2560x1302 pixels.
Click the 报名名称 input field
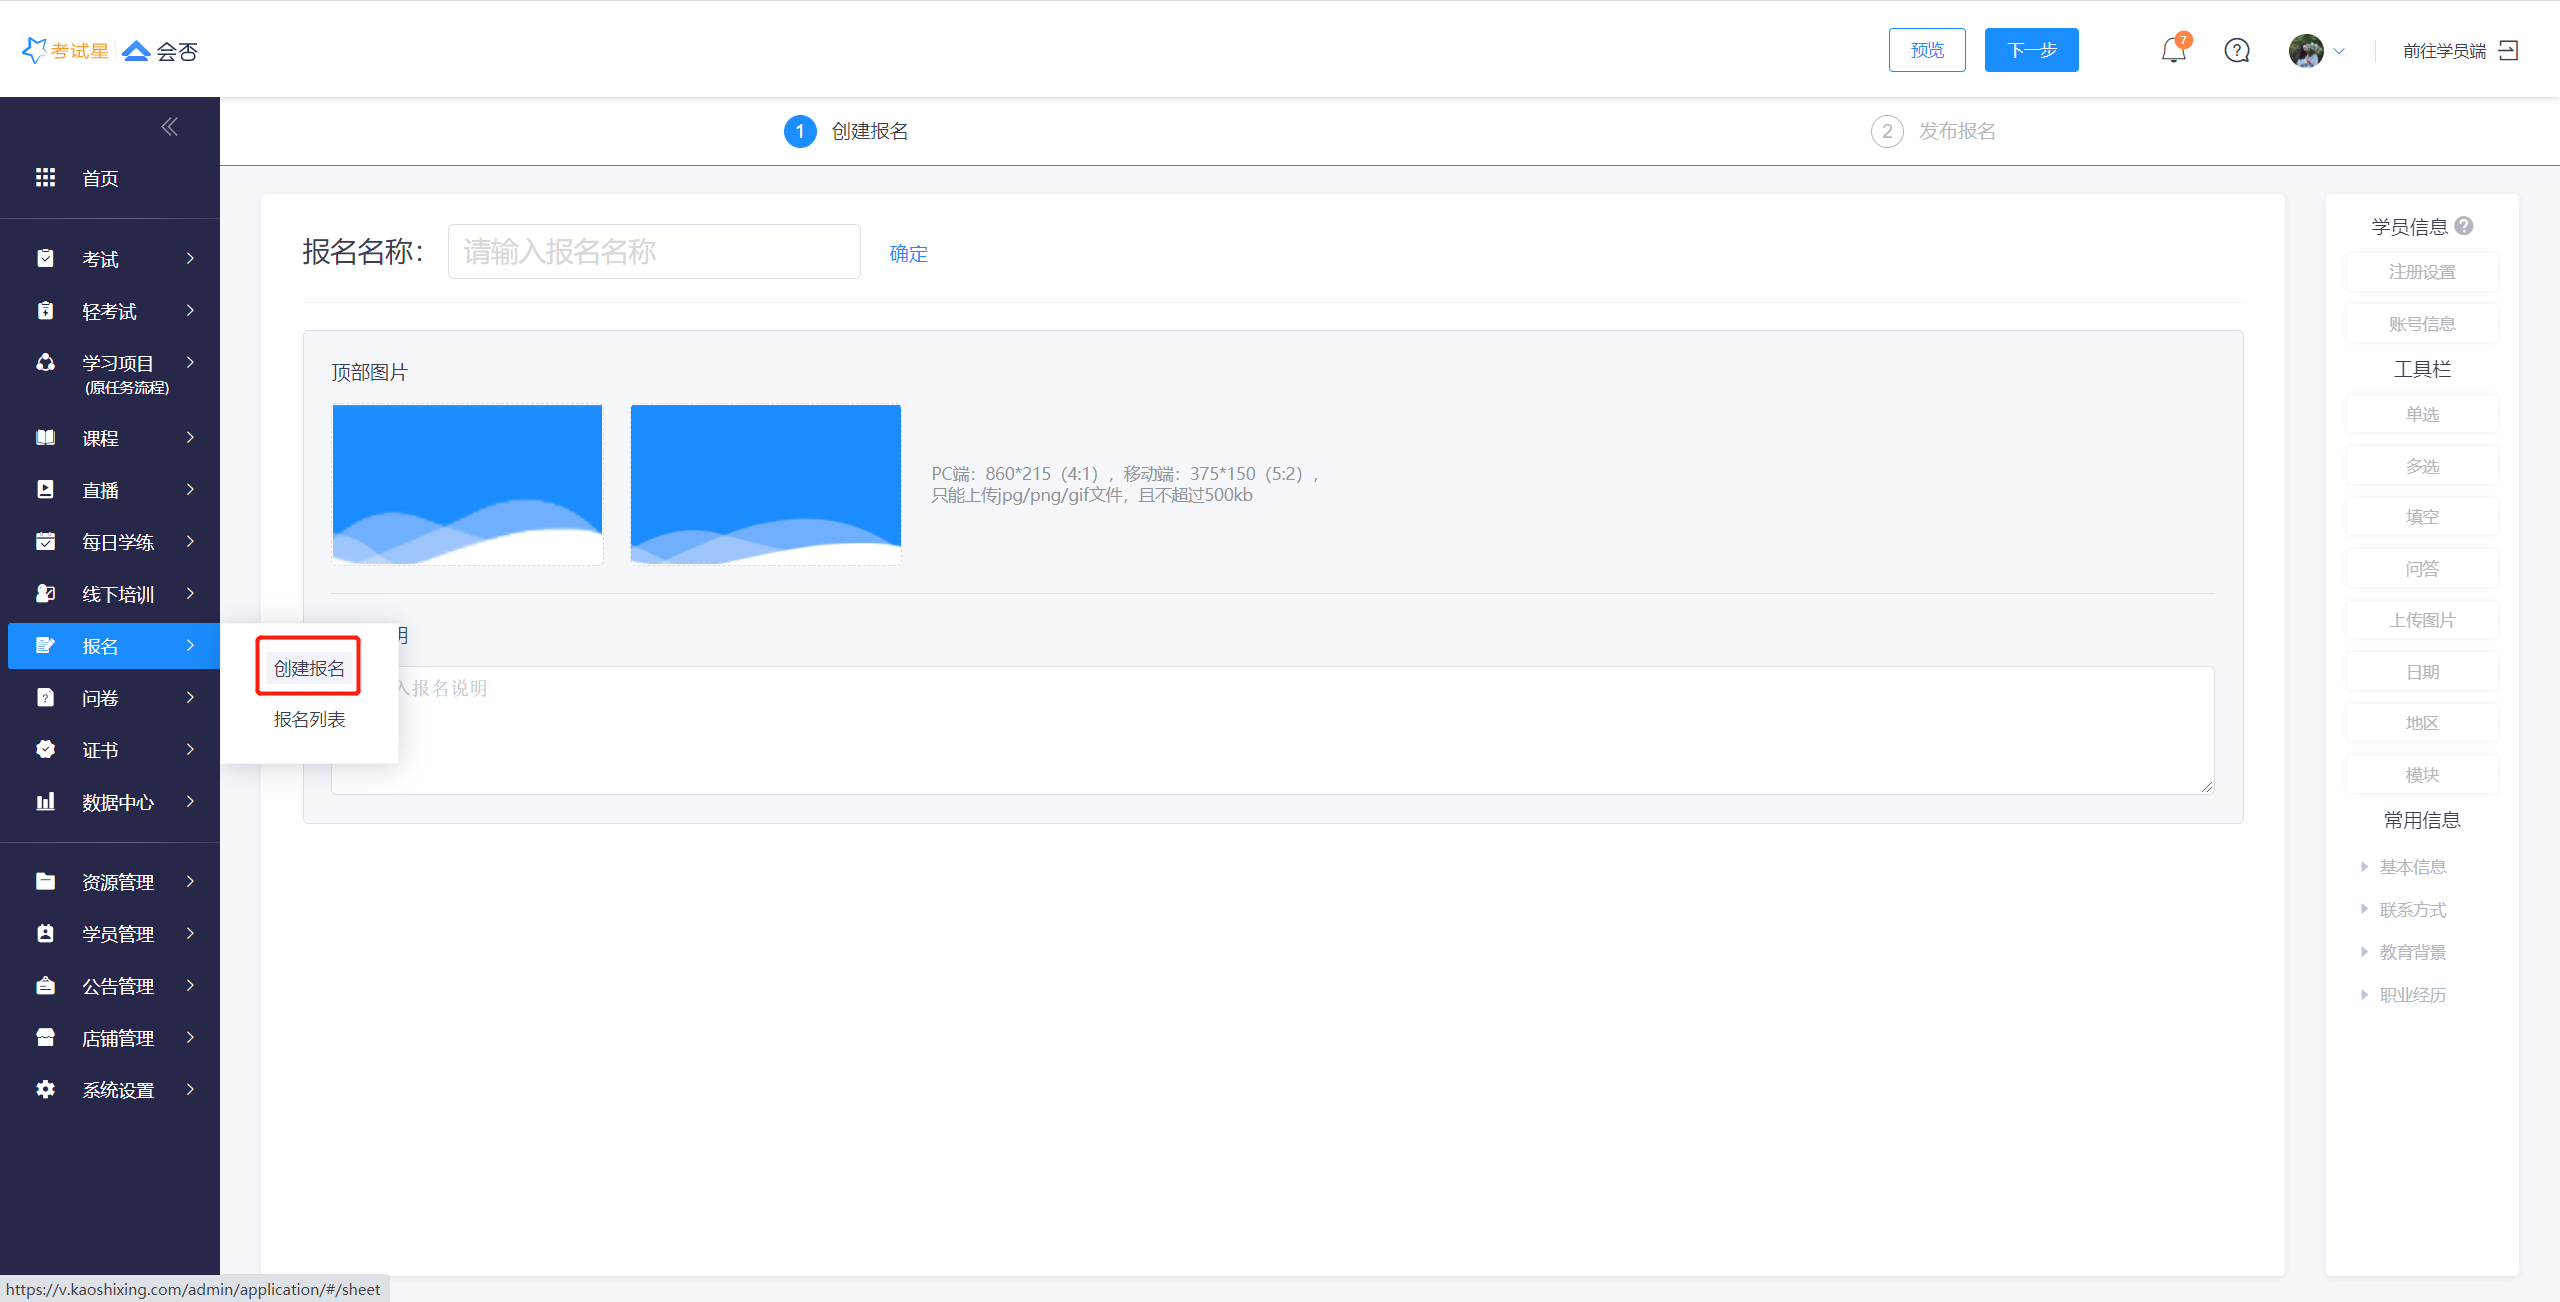click(x=654, y=252)
